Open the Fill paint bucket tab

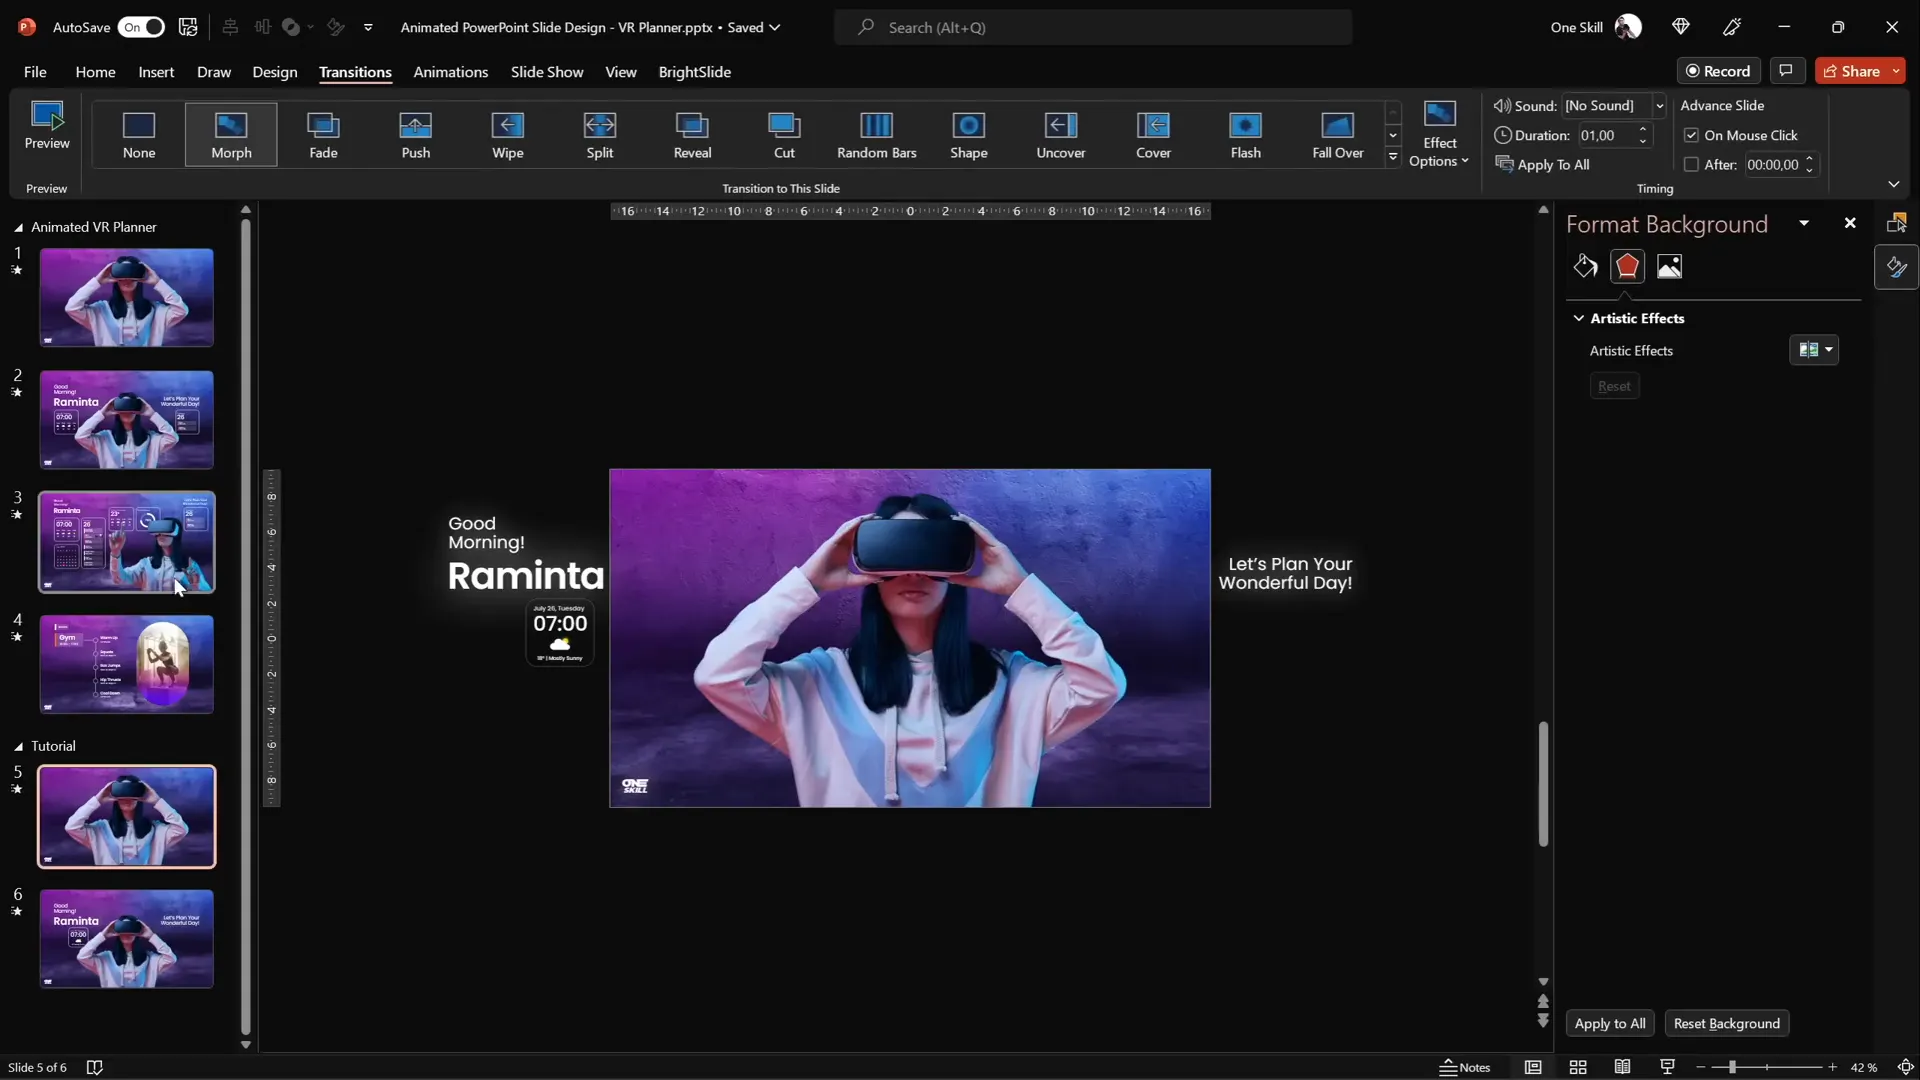coord(1585,266)
